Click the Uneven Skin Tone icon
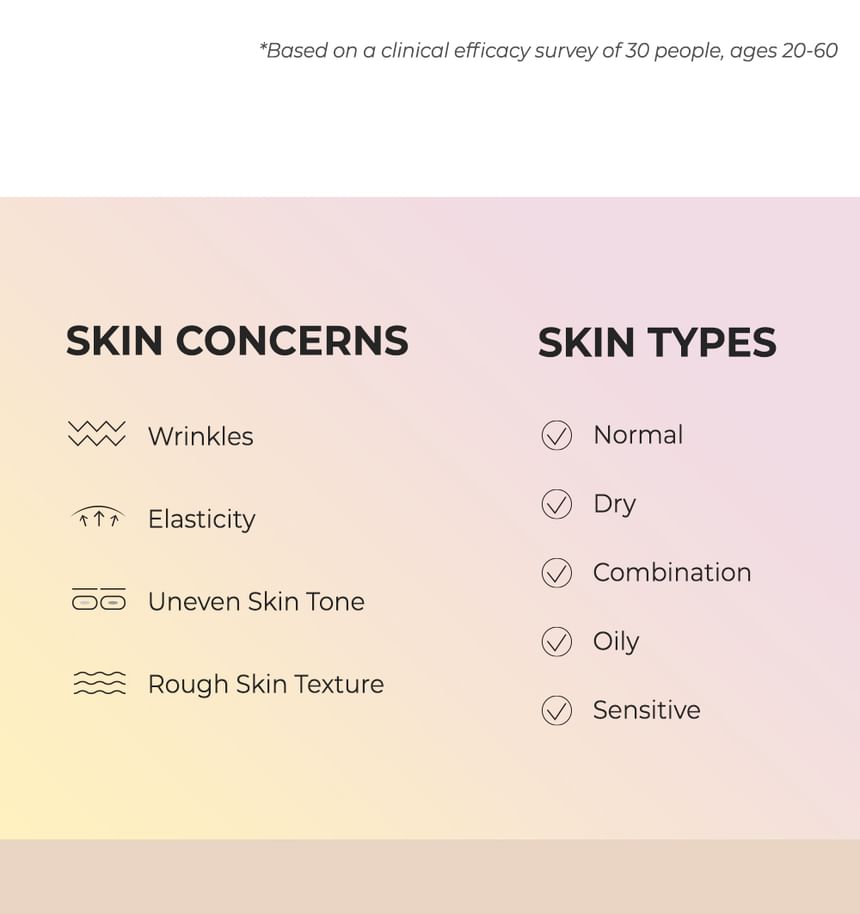This screenshot has height=914, width=860. [x=99, y=599]
